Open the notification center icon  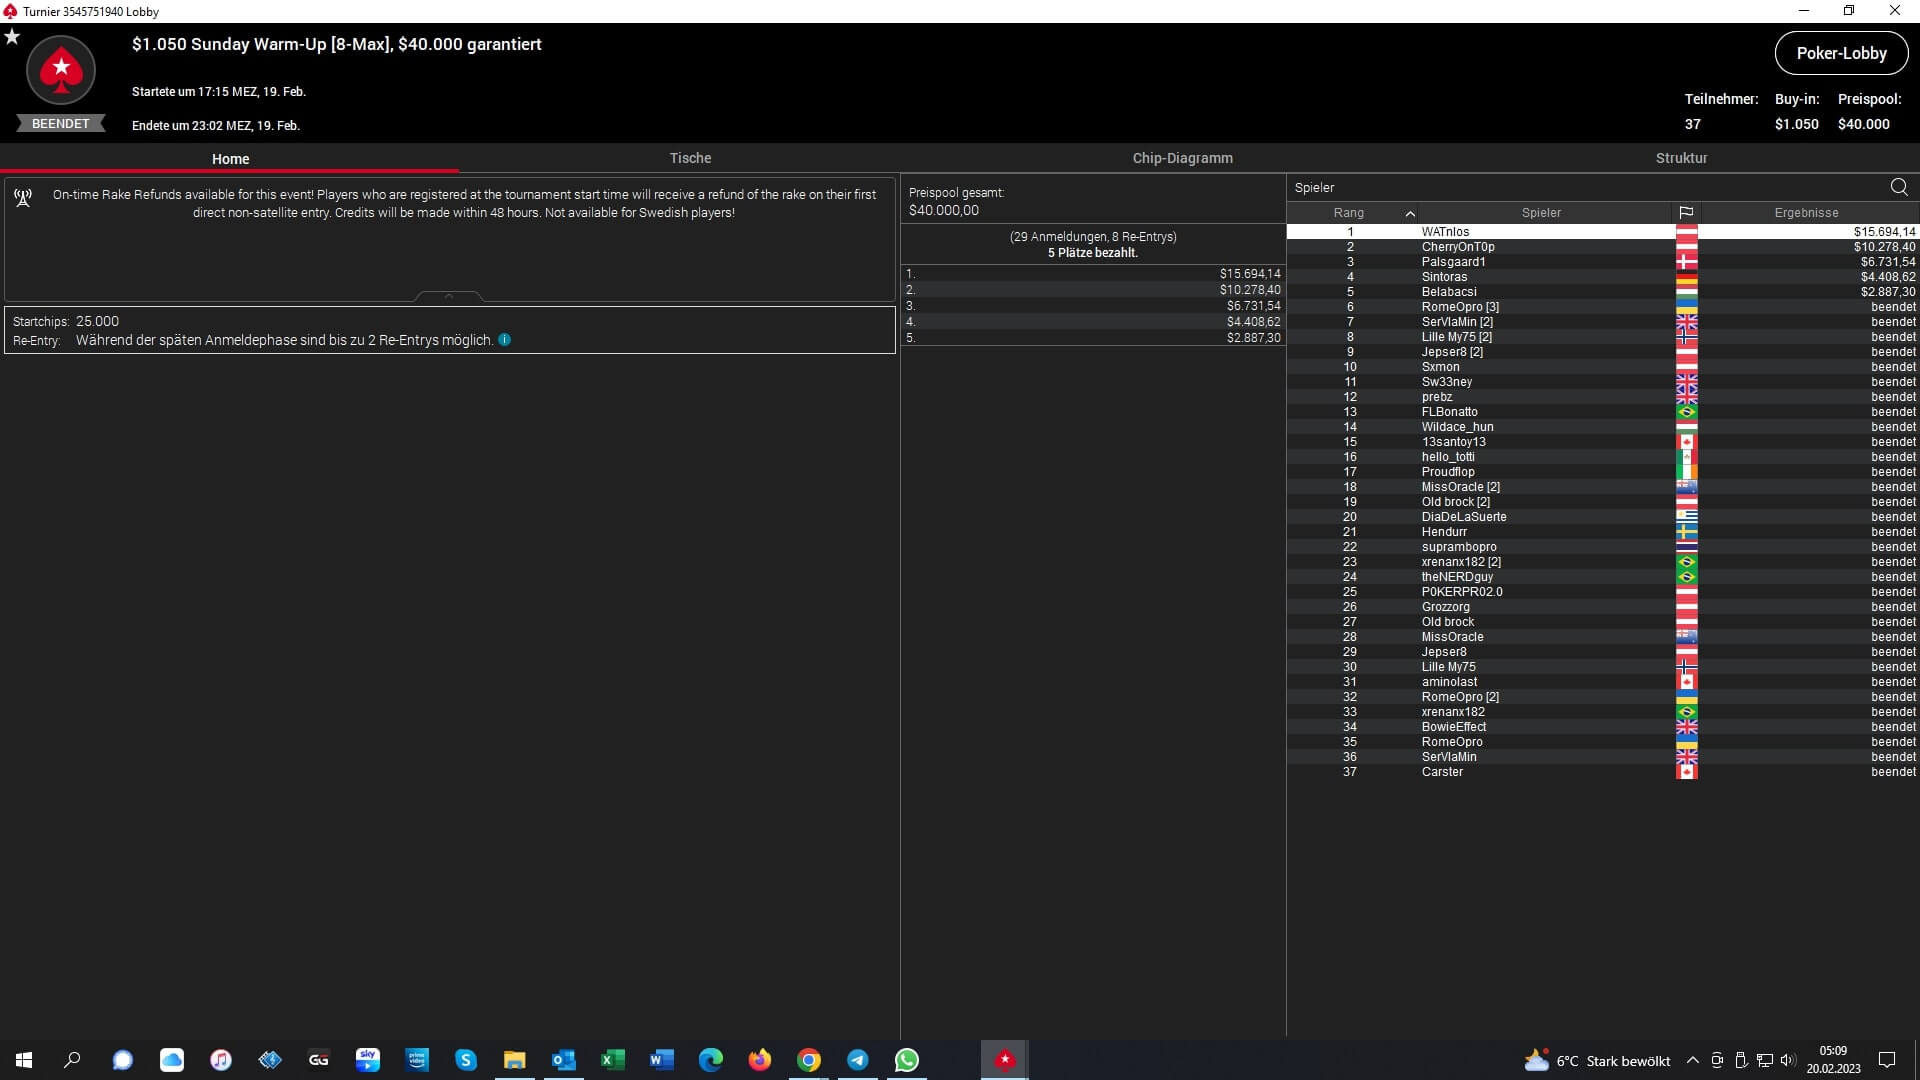pos(1887,1060)
